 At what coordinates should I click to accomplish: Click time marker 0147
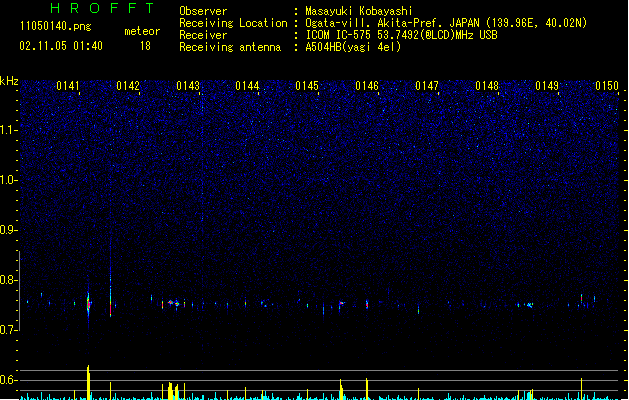point(427,86)
